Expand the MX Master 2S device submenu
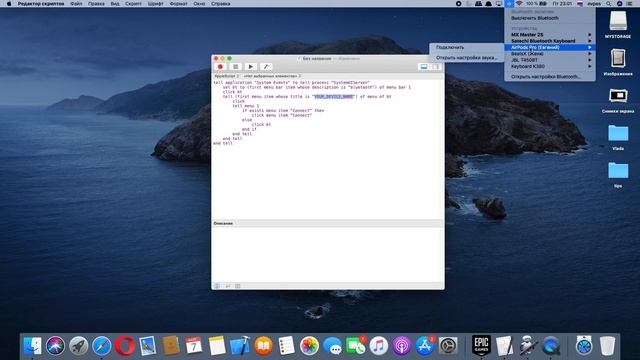 [550, 35]
